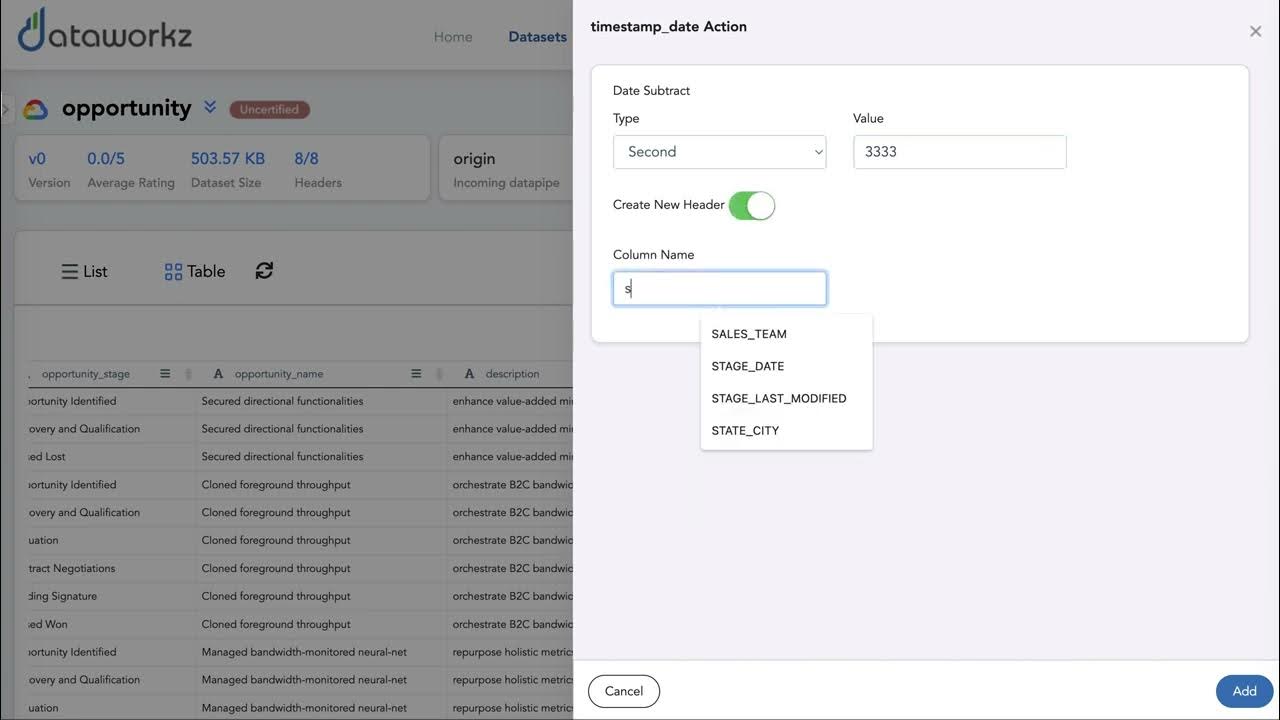This screenshot has width=1280, height=720.
Task: Click the Google Cloud icon beside opportunity
Action: point(36,109)
